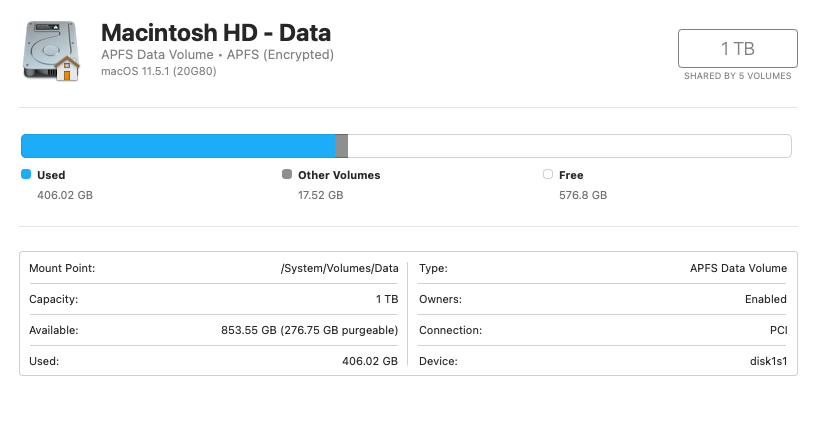Image resolution: width=820 pixels, height=437 pixels.
Task: Select the Available 853.55 GB purgeable value
Action: pyautogui.click(x=309, y=330)
